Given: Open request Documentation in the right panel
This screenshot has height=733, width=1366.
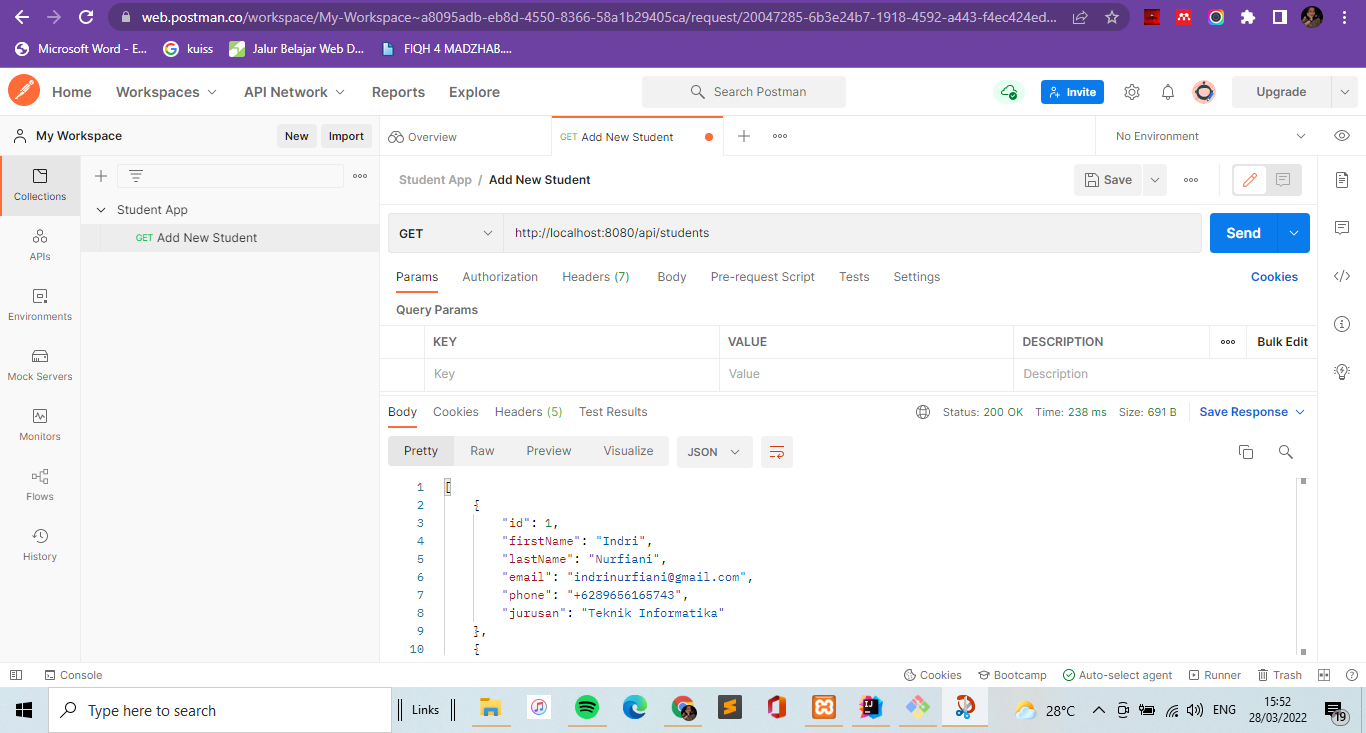Looking at the screenshot, I should [x=1342, y=180].
